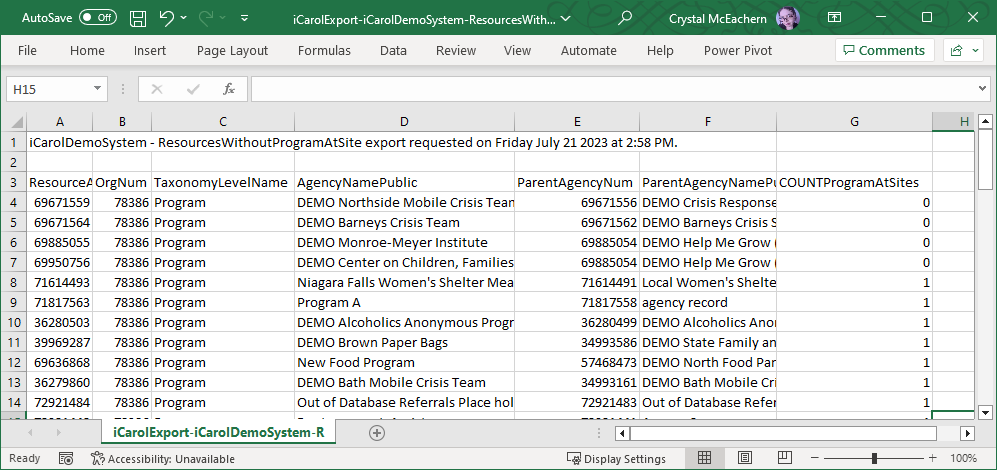This screenshot has height=470, width=997.
Task: Open the Search magnifier in title bar
Action: 625,18
